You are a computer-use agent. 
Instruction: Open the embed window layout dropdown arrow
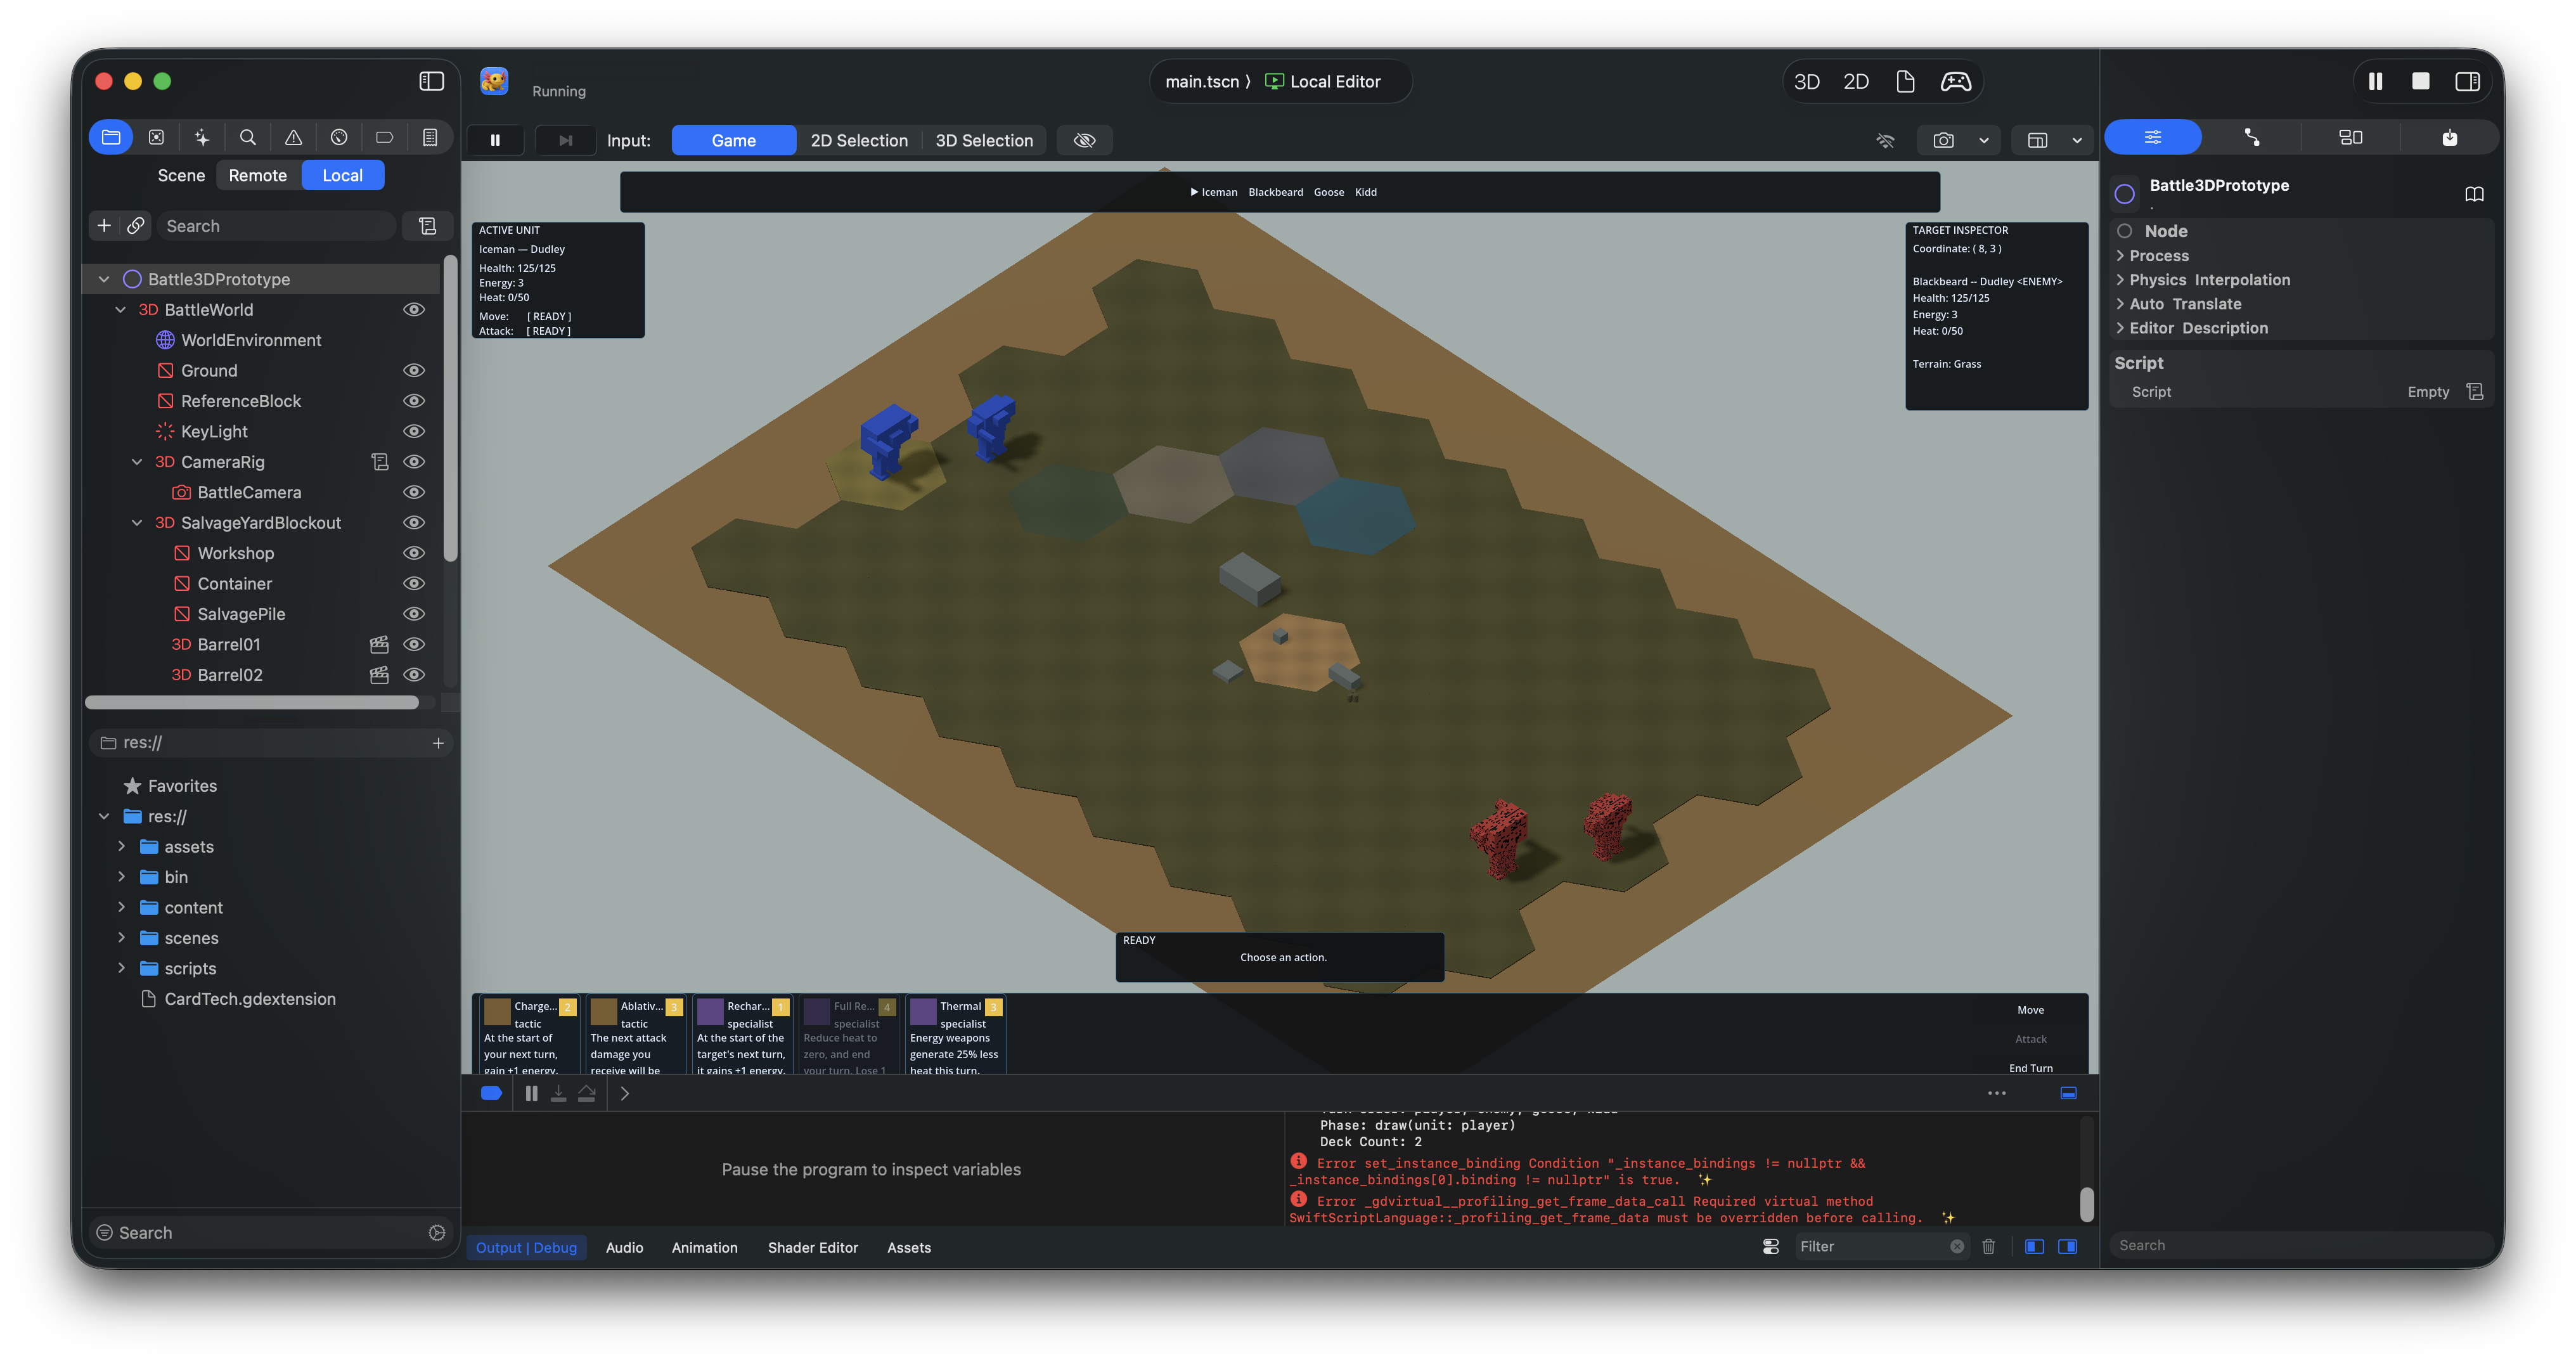click(2077, 140)
